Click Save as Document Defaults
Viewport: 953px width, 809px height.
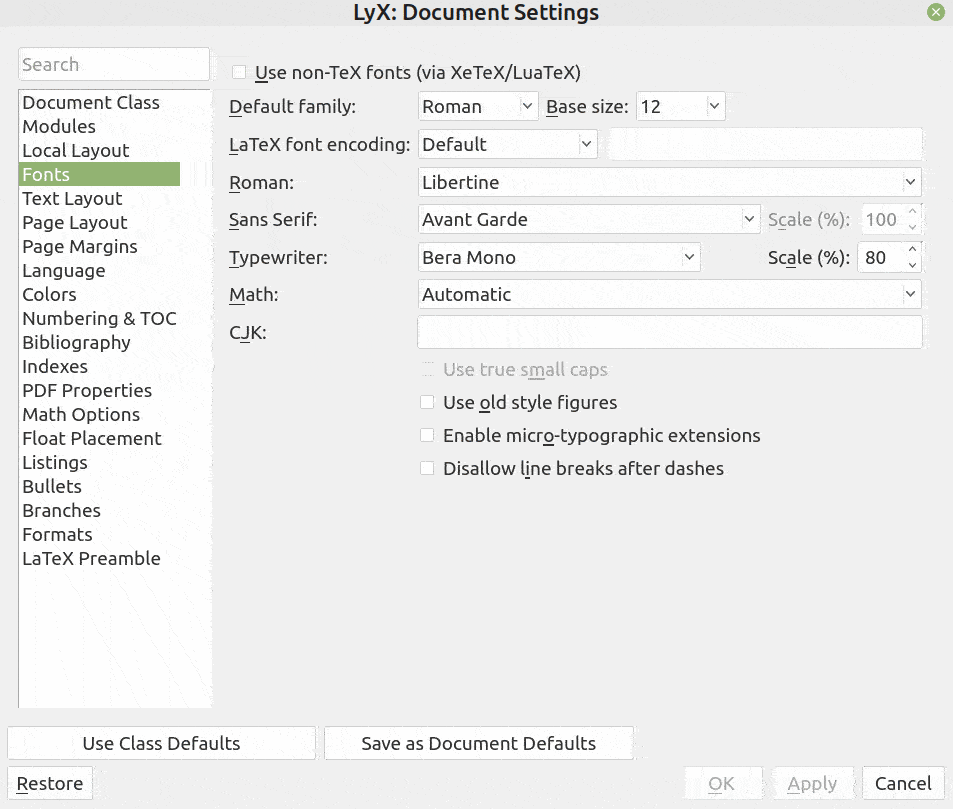pos(478,743)
